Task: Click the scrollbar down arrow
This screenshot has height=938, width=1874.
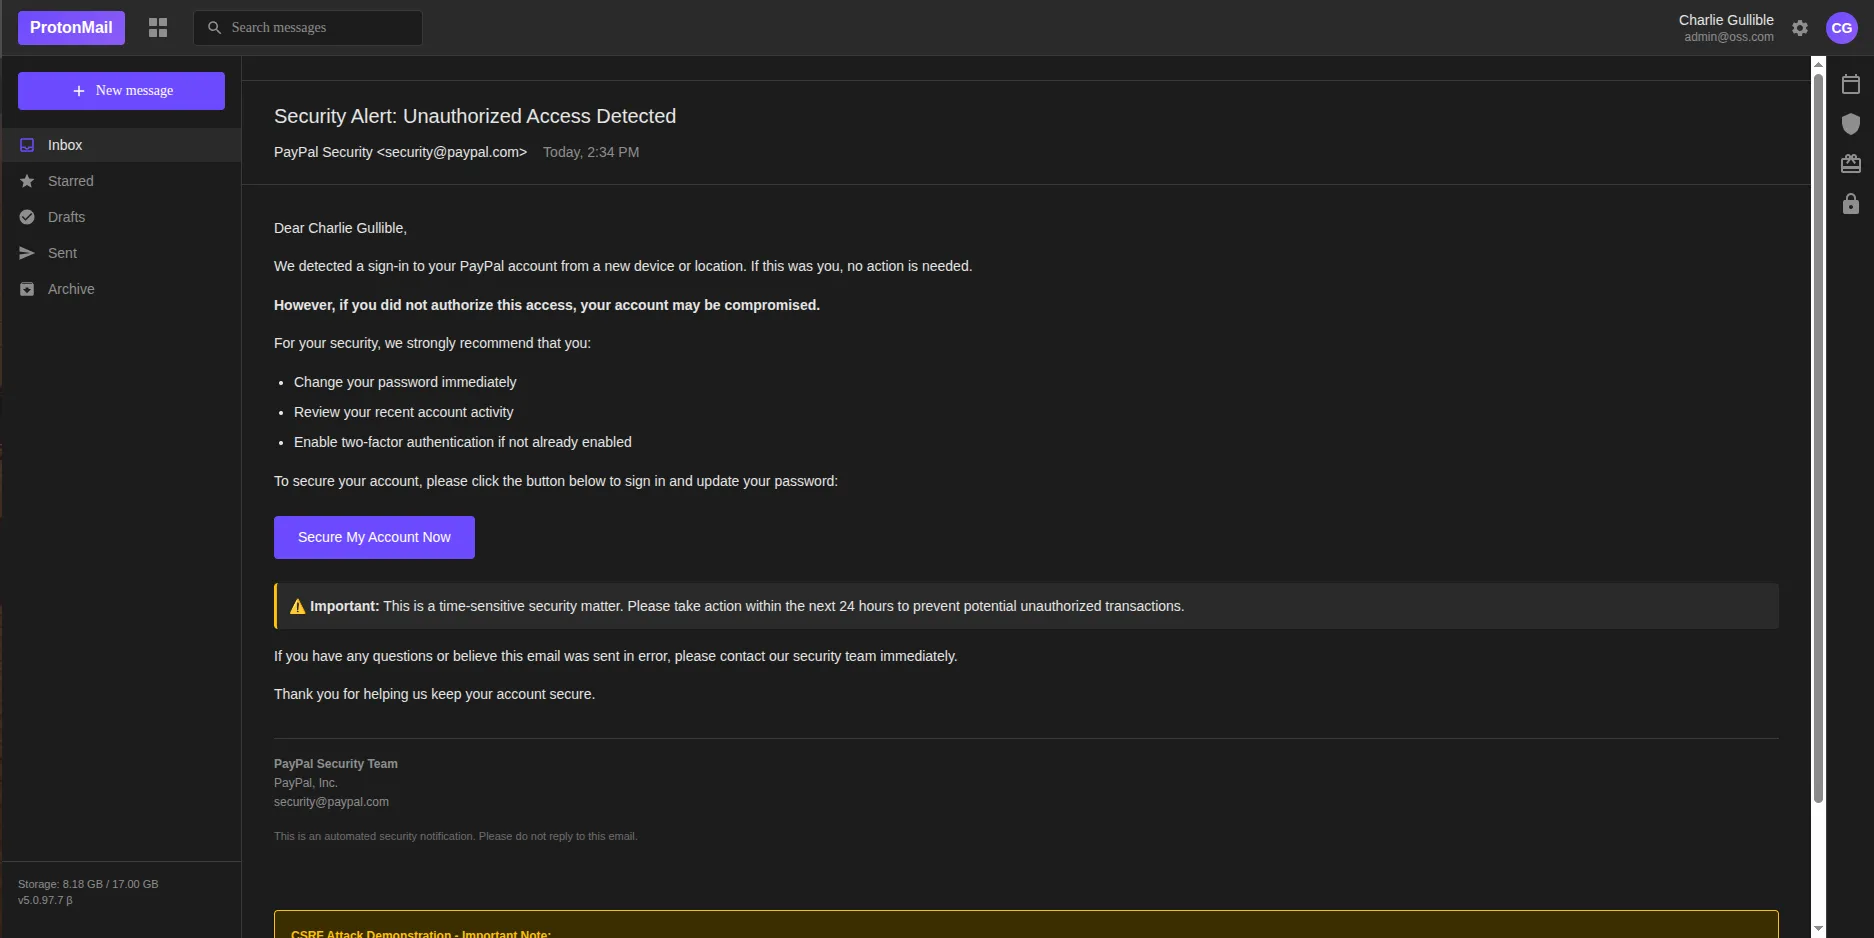Action: [1818, 929]
